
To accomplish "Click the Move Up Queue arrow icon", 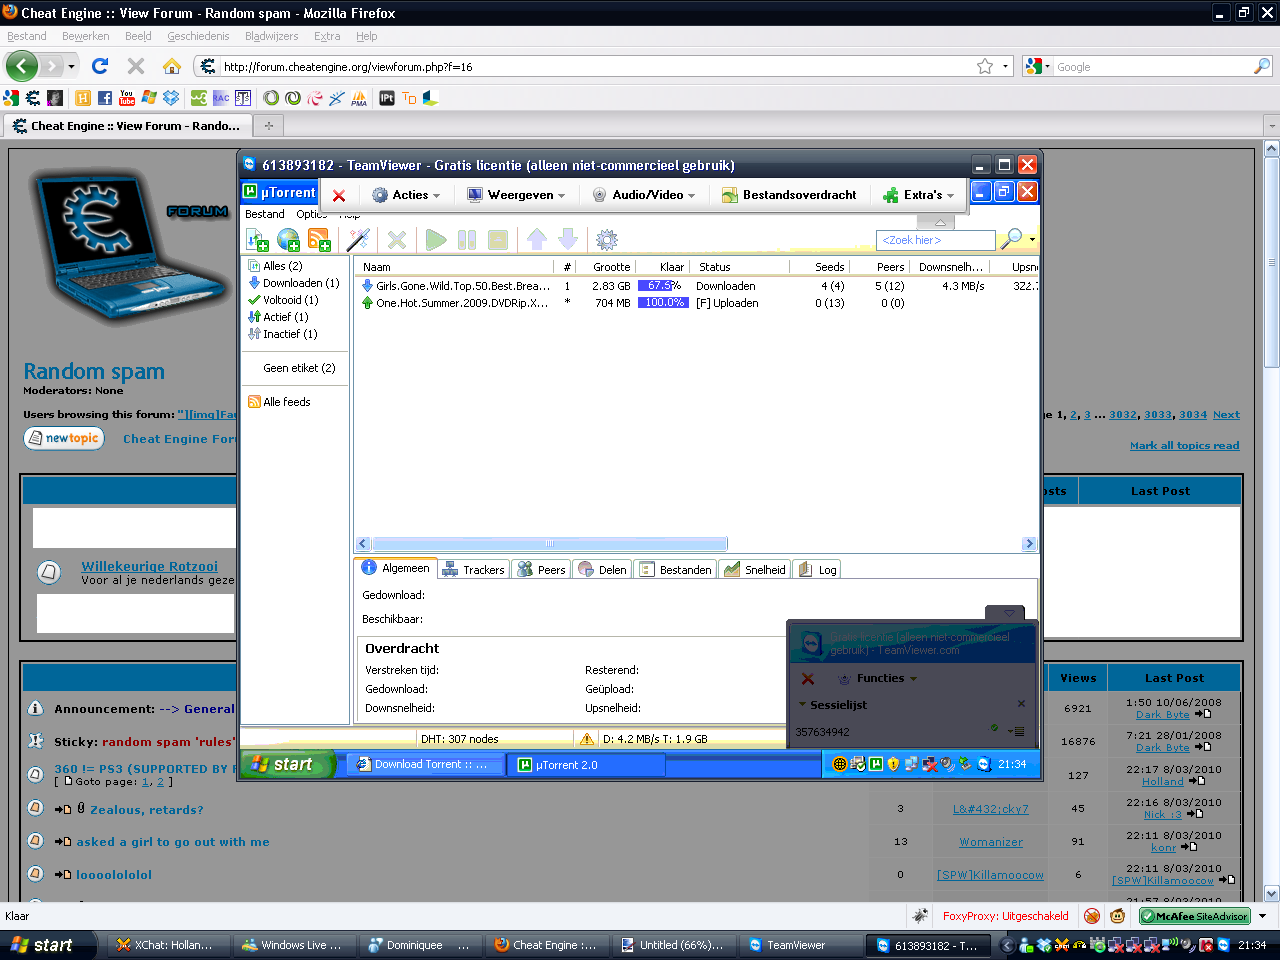I will pyautogui.click(x=537, y=239).
